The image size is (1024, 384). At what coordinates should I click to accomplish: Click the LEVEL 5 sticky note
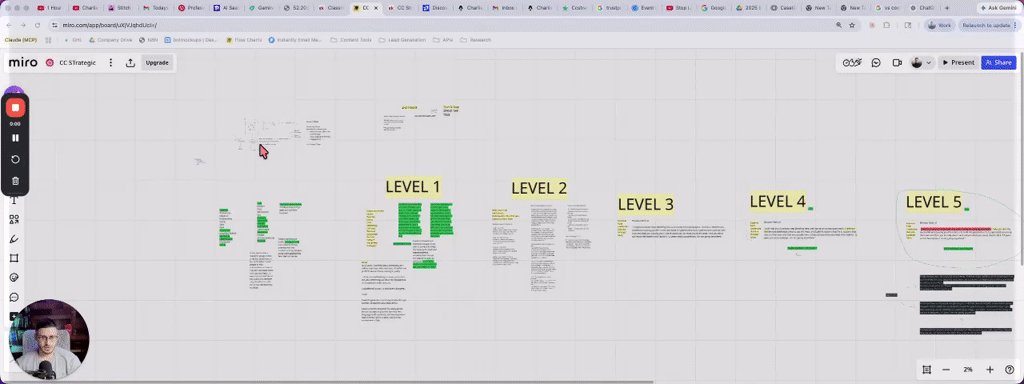(934, 202)
